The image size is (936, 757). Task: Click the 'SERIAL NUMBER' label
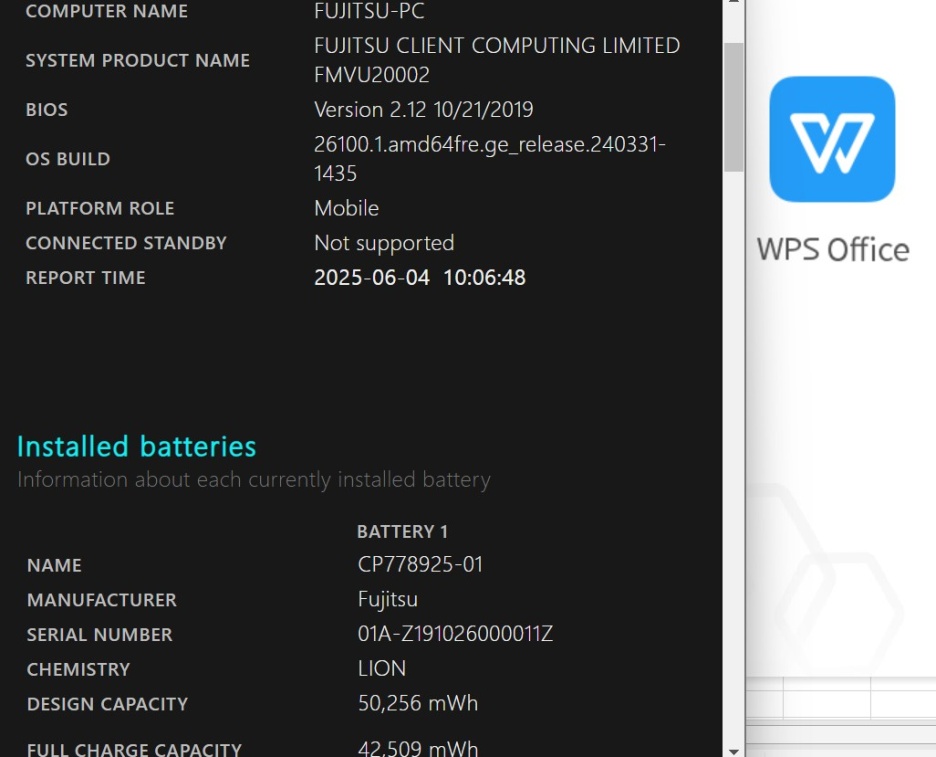[100, 635]
